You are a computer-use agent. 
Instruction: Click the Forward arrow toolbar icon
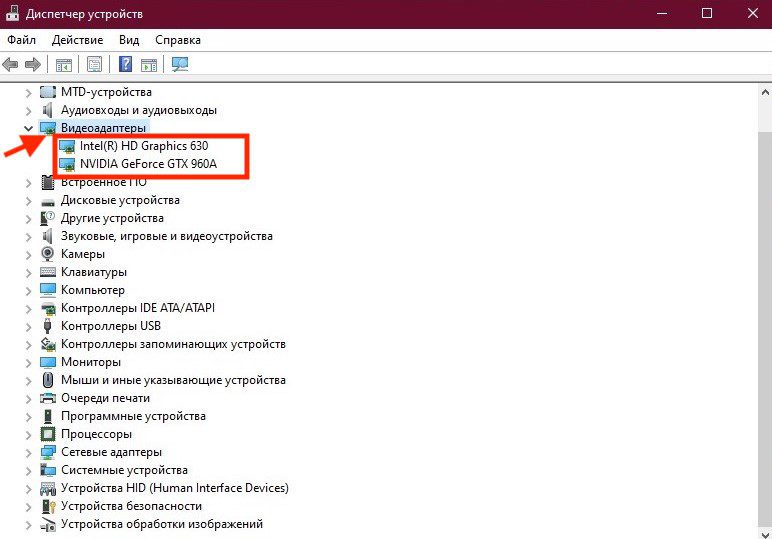(x=32, y=64)
